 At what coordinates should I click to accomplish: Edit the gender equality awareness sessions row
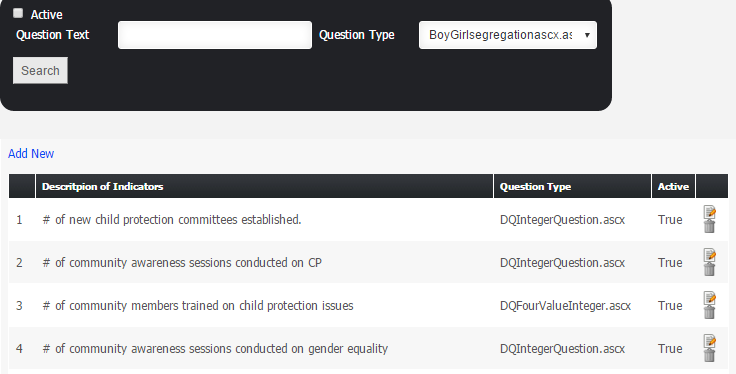710,341
